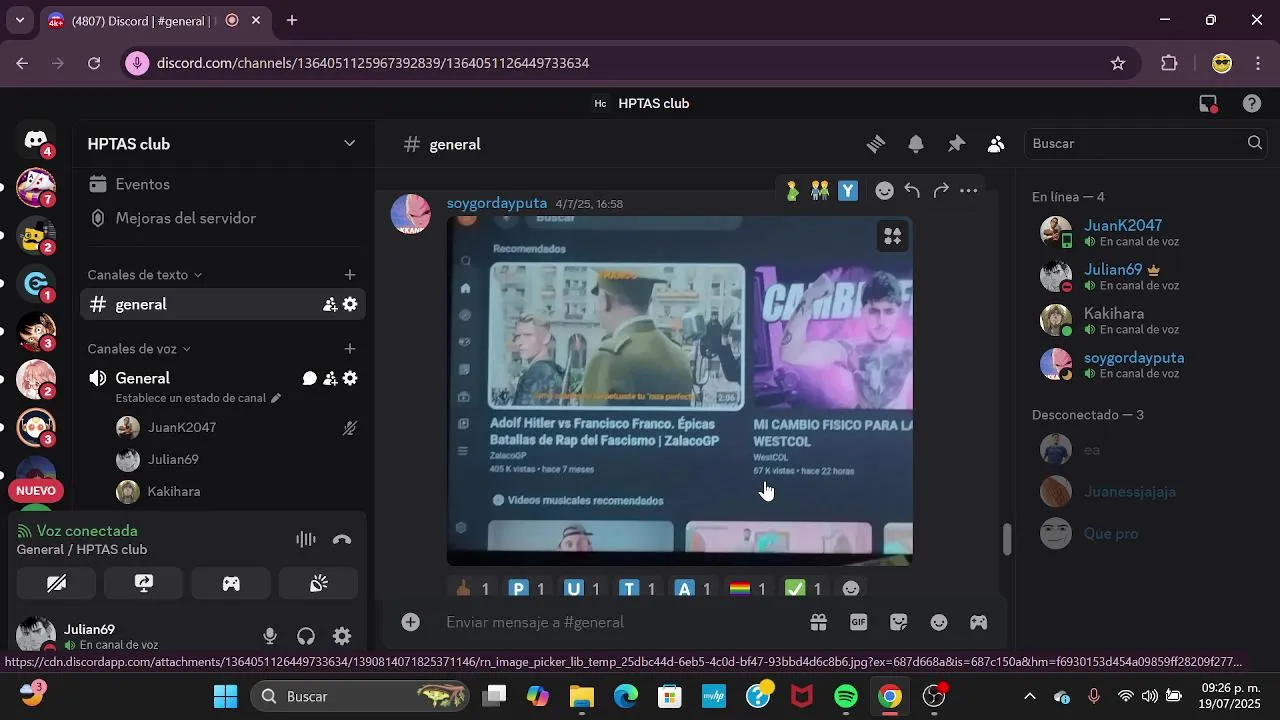Open apps launcher controller icon in message bar
The width and height of the screenshot is (1280, 720).
pos(979,622)
